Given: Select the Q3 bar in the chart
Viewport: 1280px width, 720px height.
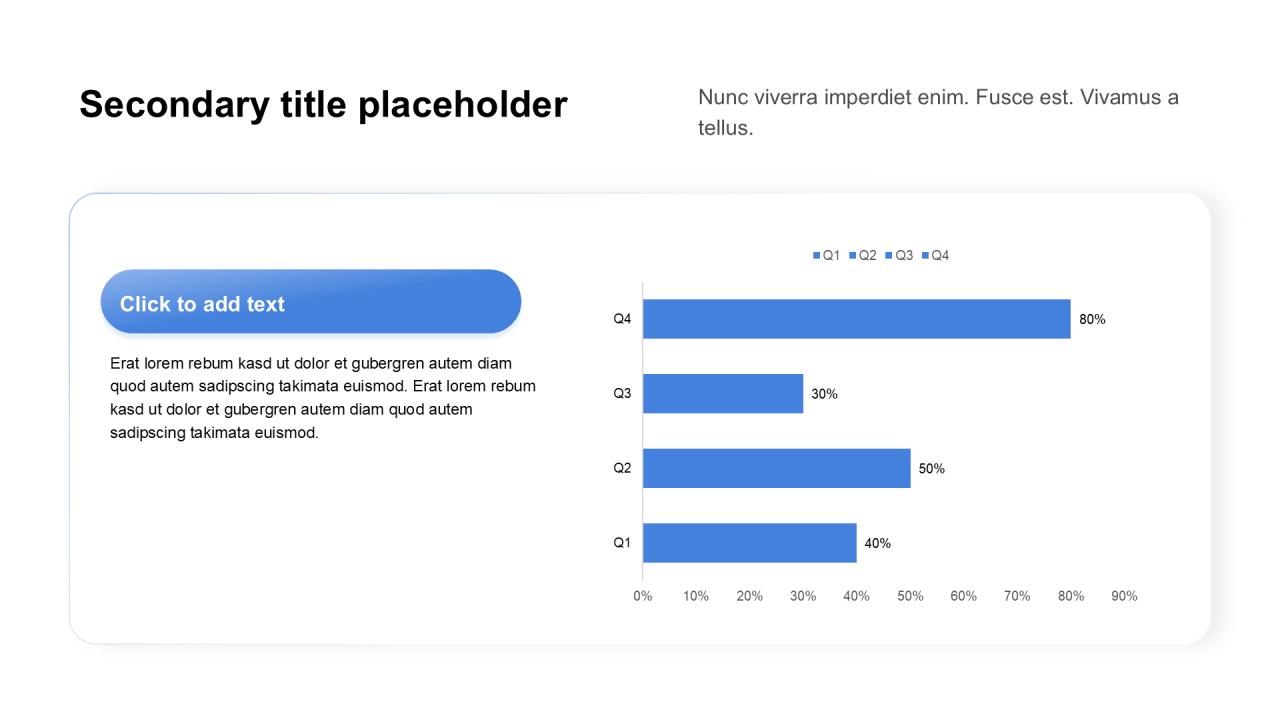Looking at the screenshot, I should [x=723, y=394].
